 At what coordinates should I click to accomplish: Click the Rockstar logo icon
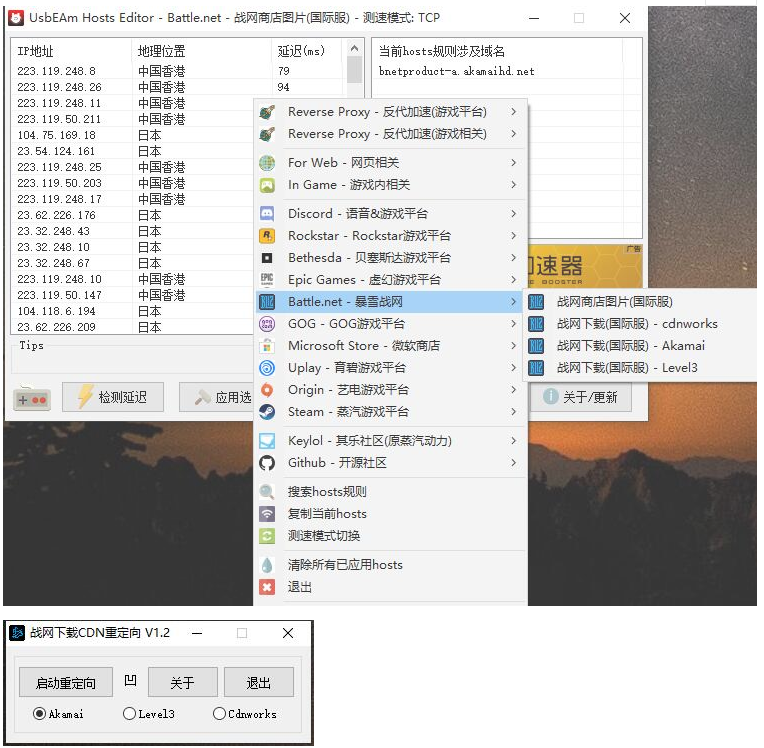tap(267, 236)
